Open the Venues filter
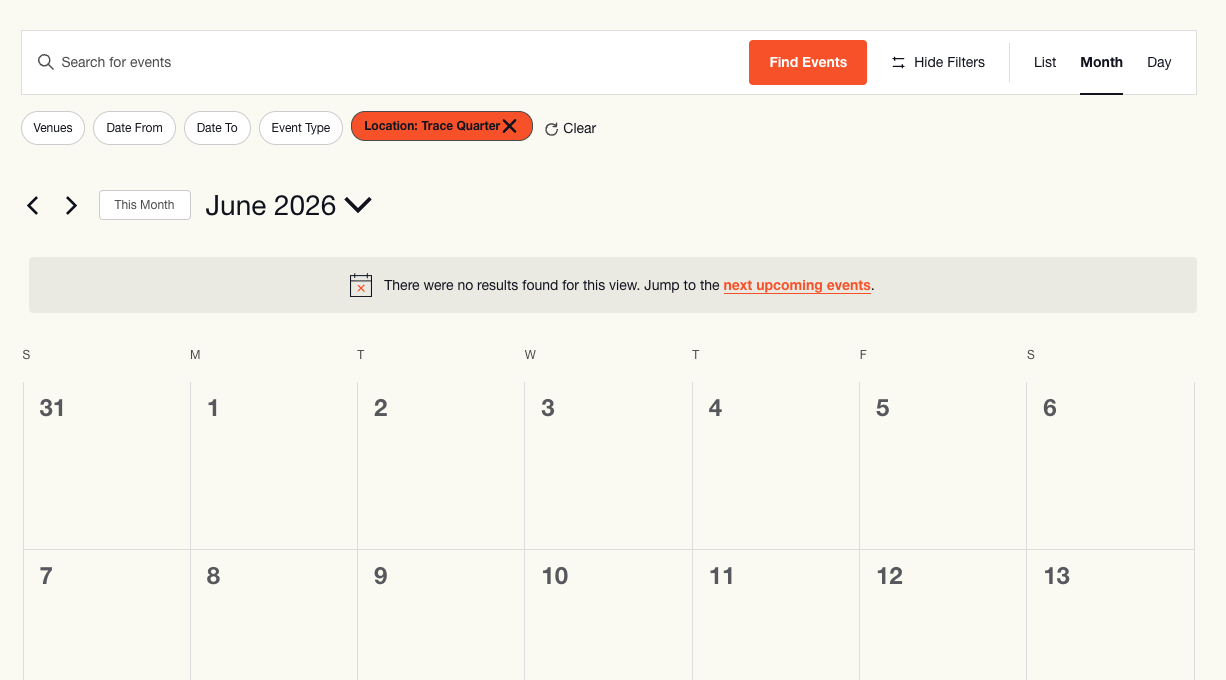This screenshot has height=680, width=1226. [x=53, y=128]
